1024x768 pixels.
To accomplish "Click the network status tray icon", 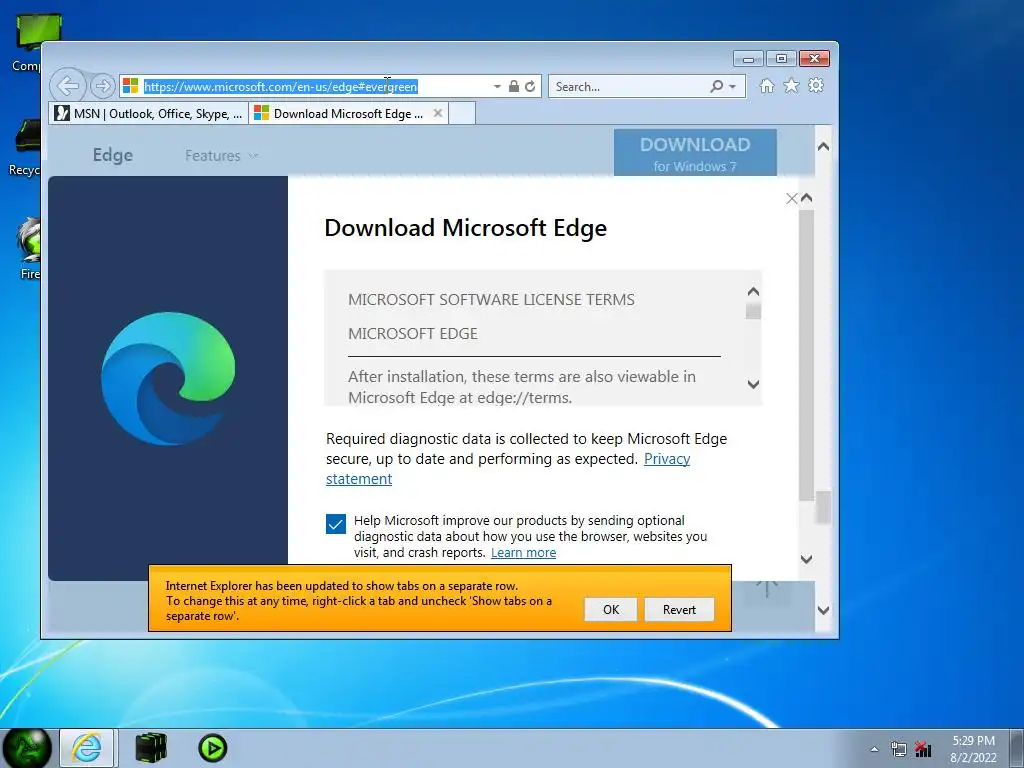I will [x=923, y=749].
